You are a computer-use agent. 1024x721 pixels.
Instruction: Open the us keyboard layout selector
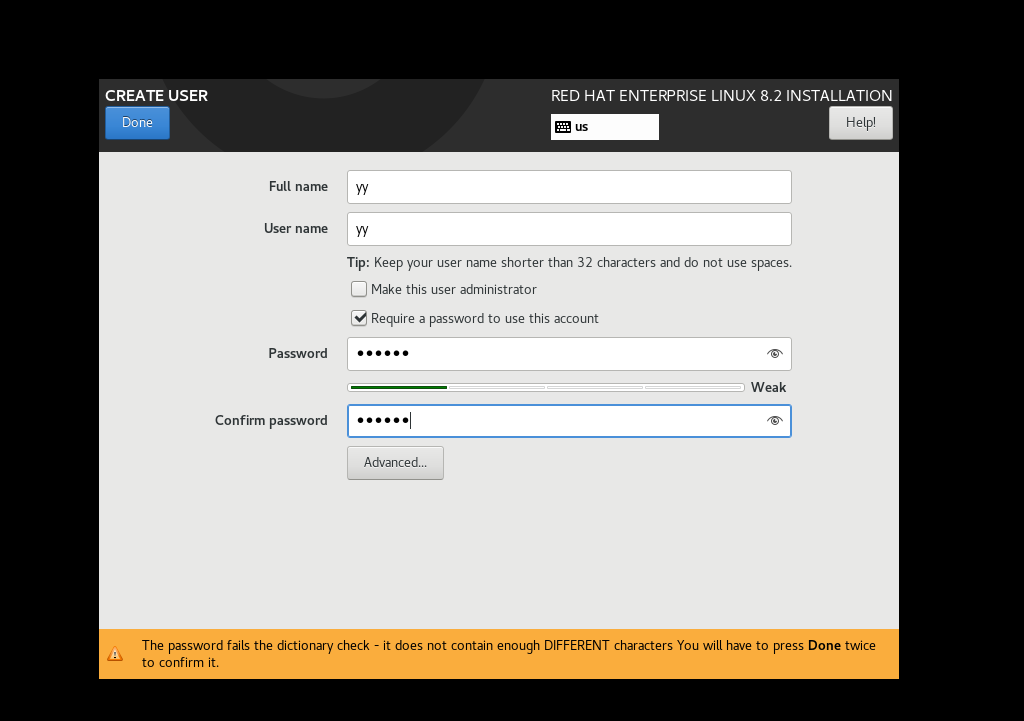point(605,127)
